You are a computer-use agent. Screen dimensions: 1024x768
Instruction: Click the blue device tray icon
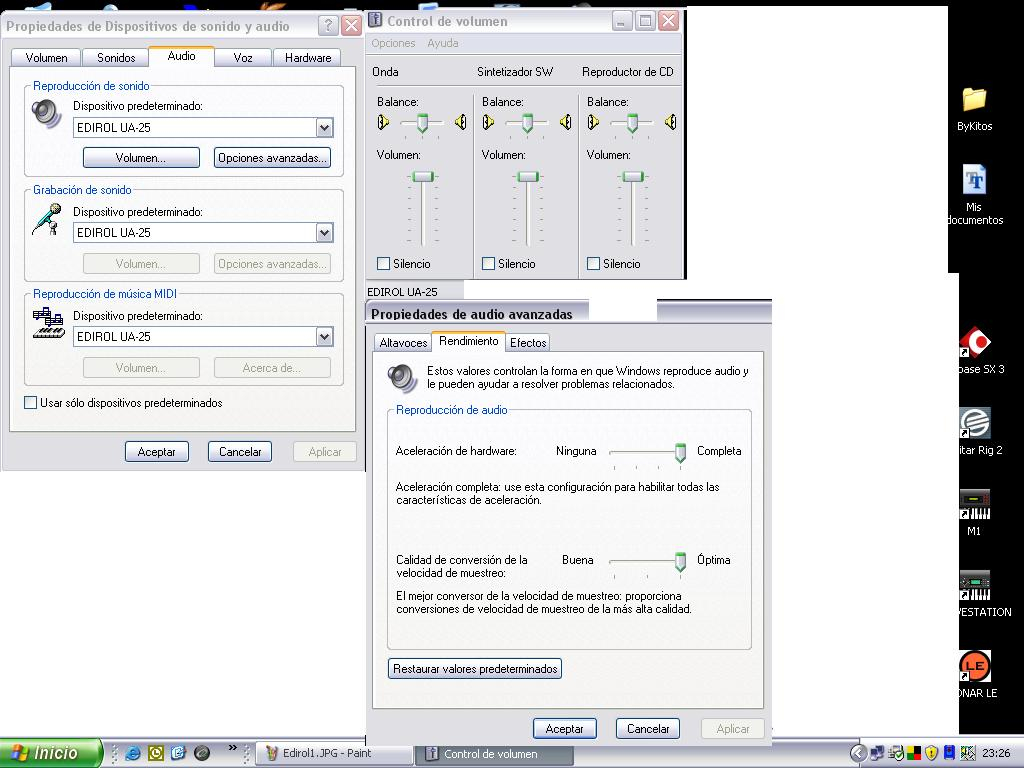[950, 753]
